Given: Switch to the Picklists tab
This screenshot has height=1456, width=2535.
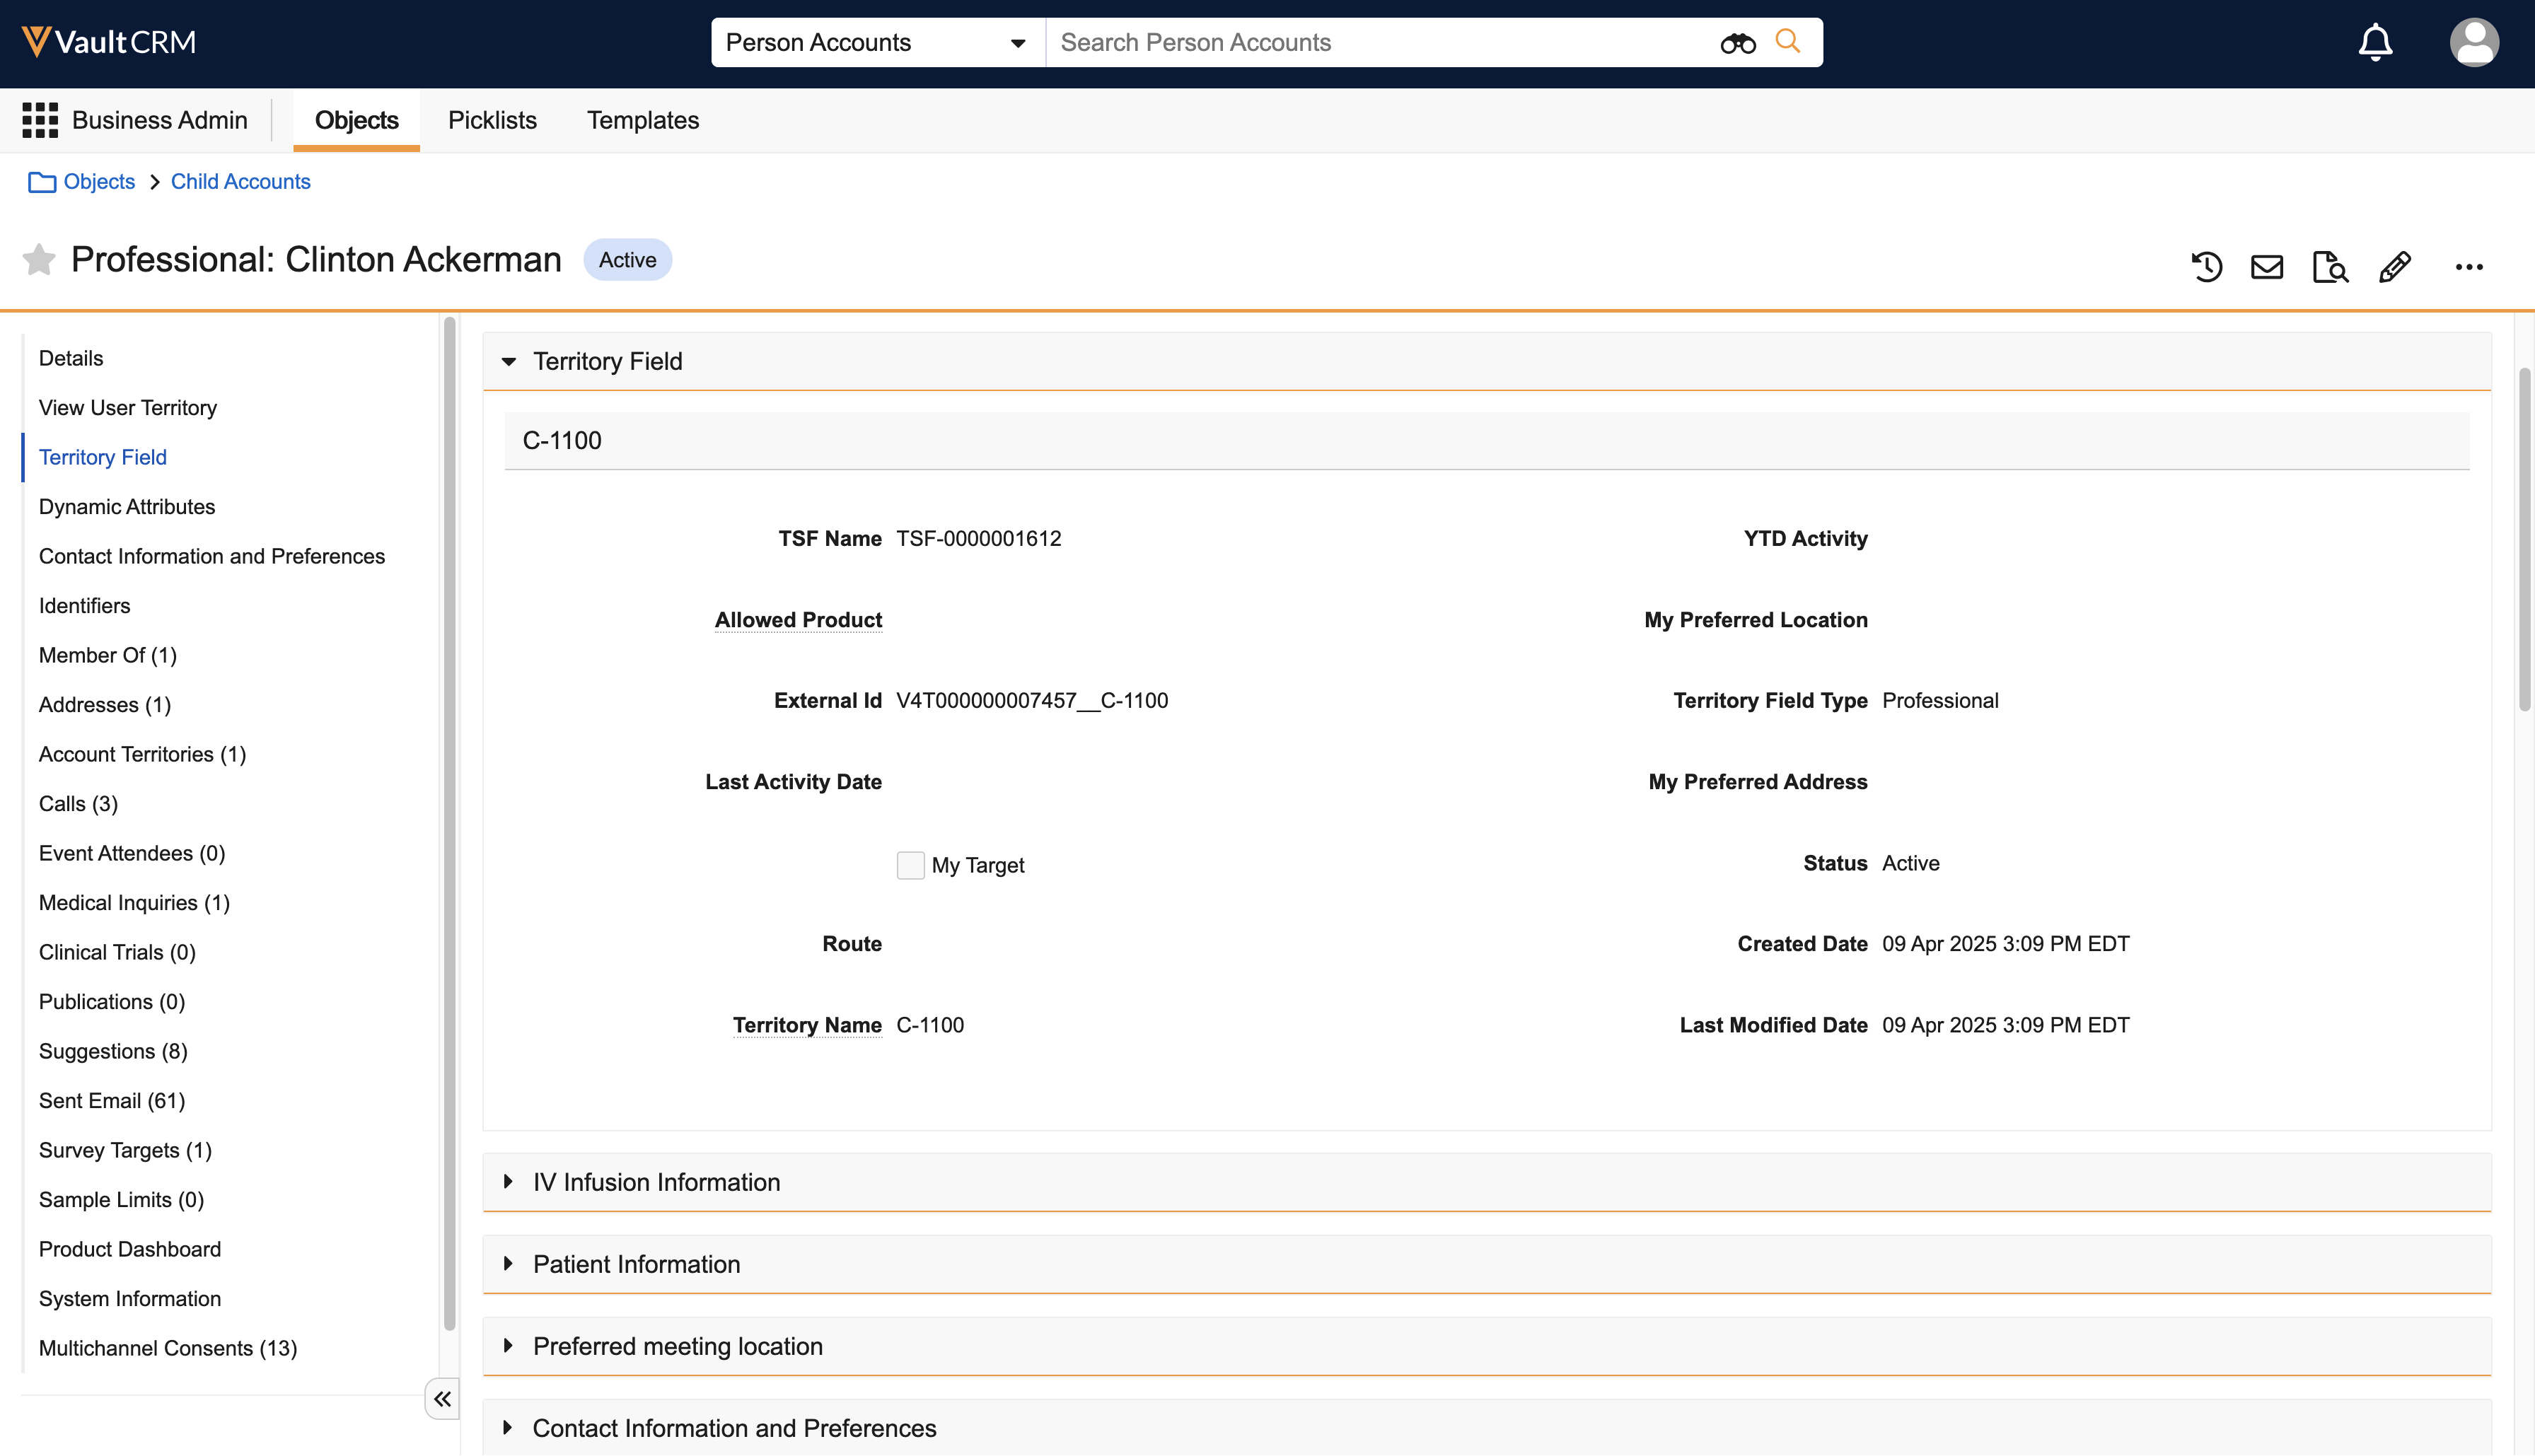Looking at the screenshot, I should click(x=492, y=120).
